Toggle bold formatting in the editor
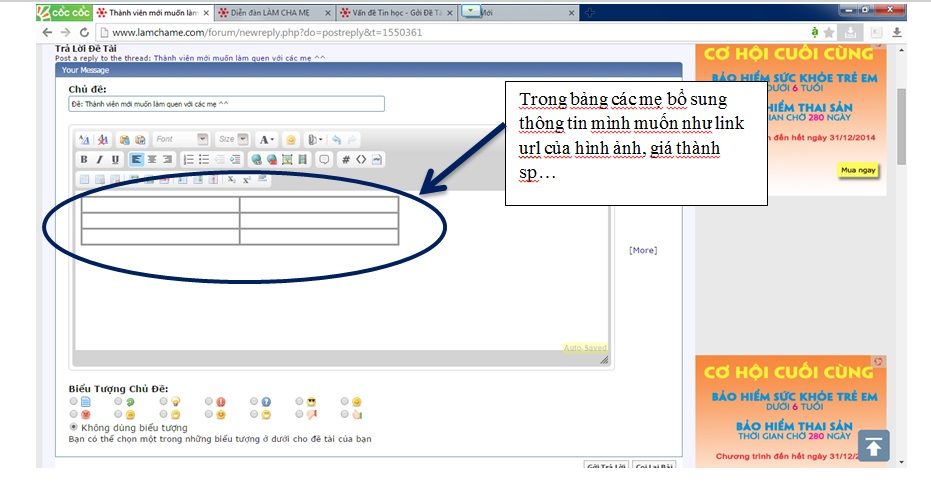The image size is (931, 483). (84, 159)
